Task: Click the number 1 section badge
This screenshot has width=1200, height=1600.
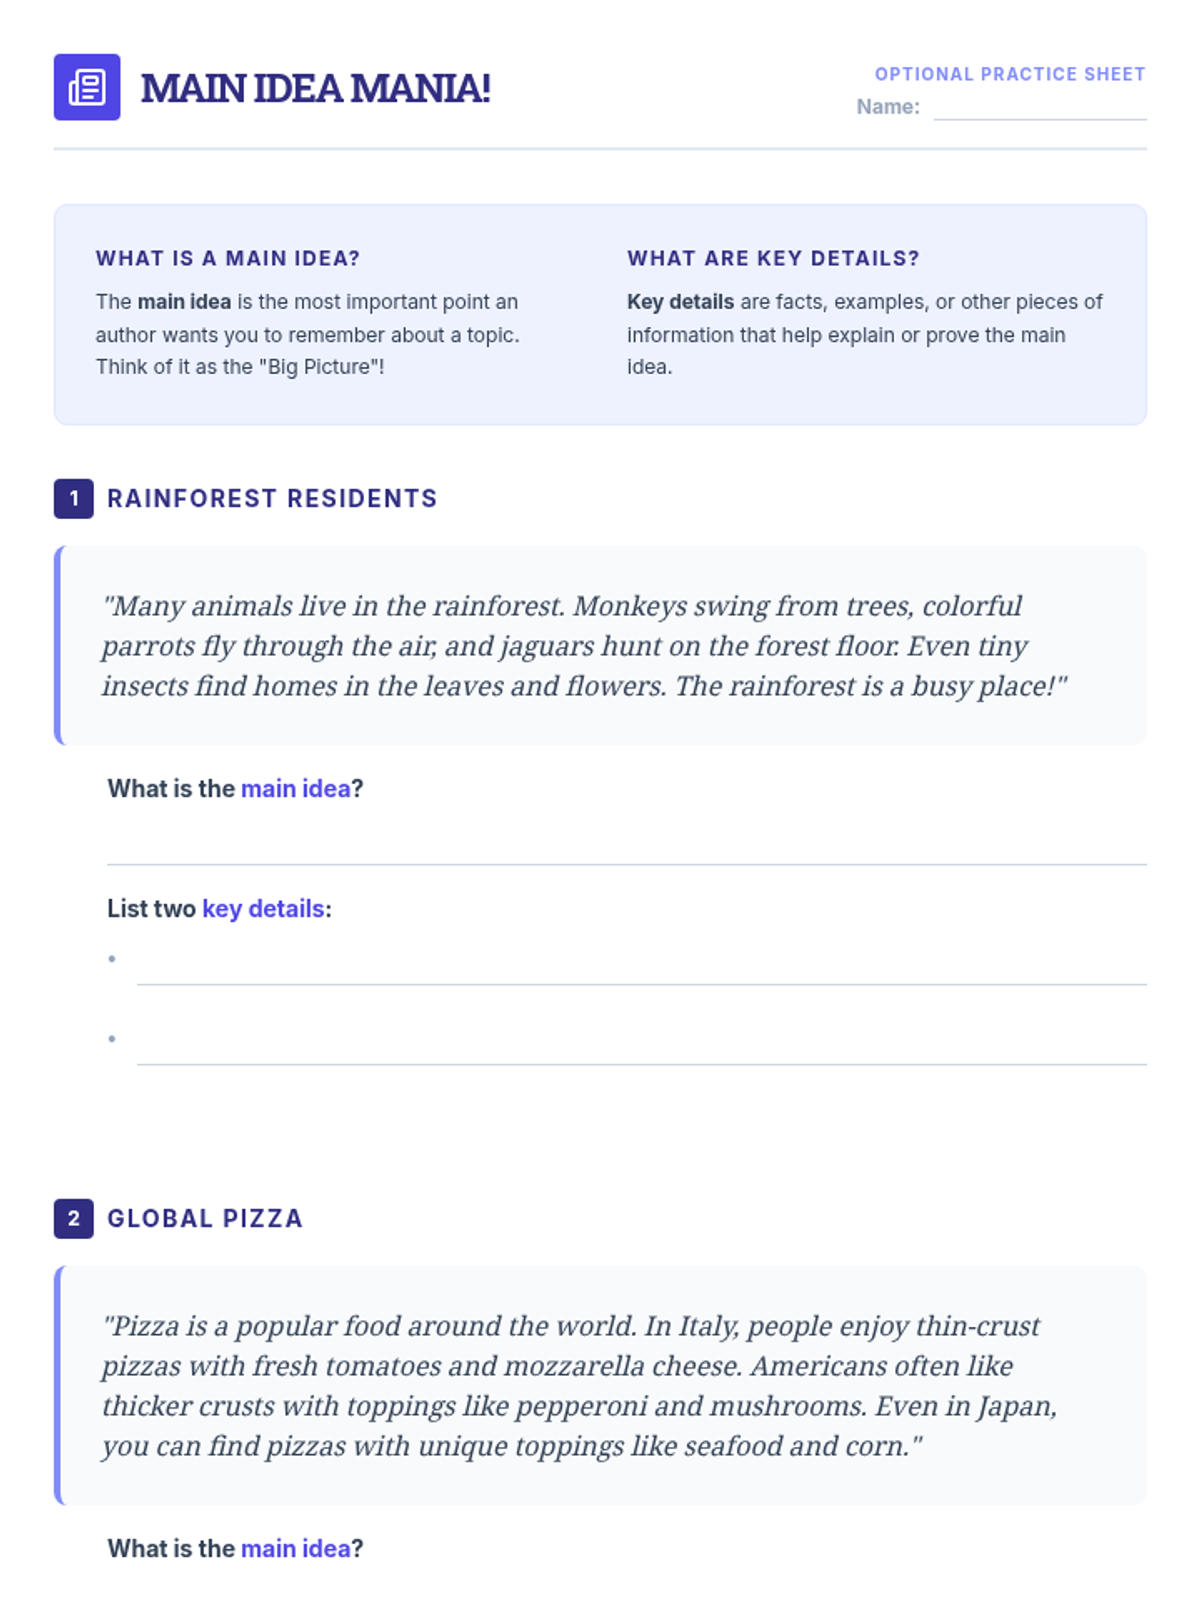Action: (x=74, y=498)
